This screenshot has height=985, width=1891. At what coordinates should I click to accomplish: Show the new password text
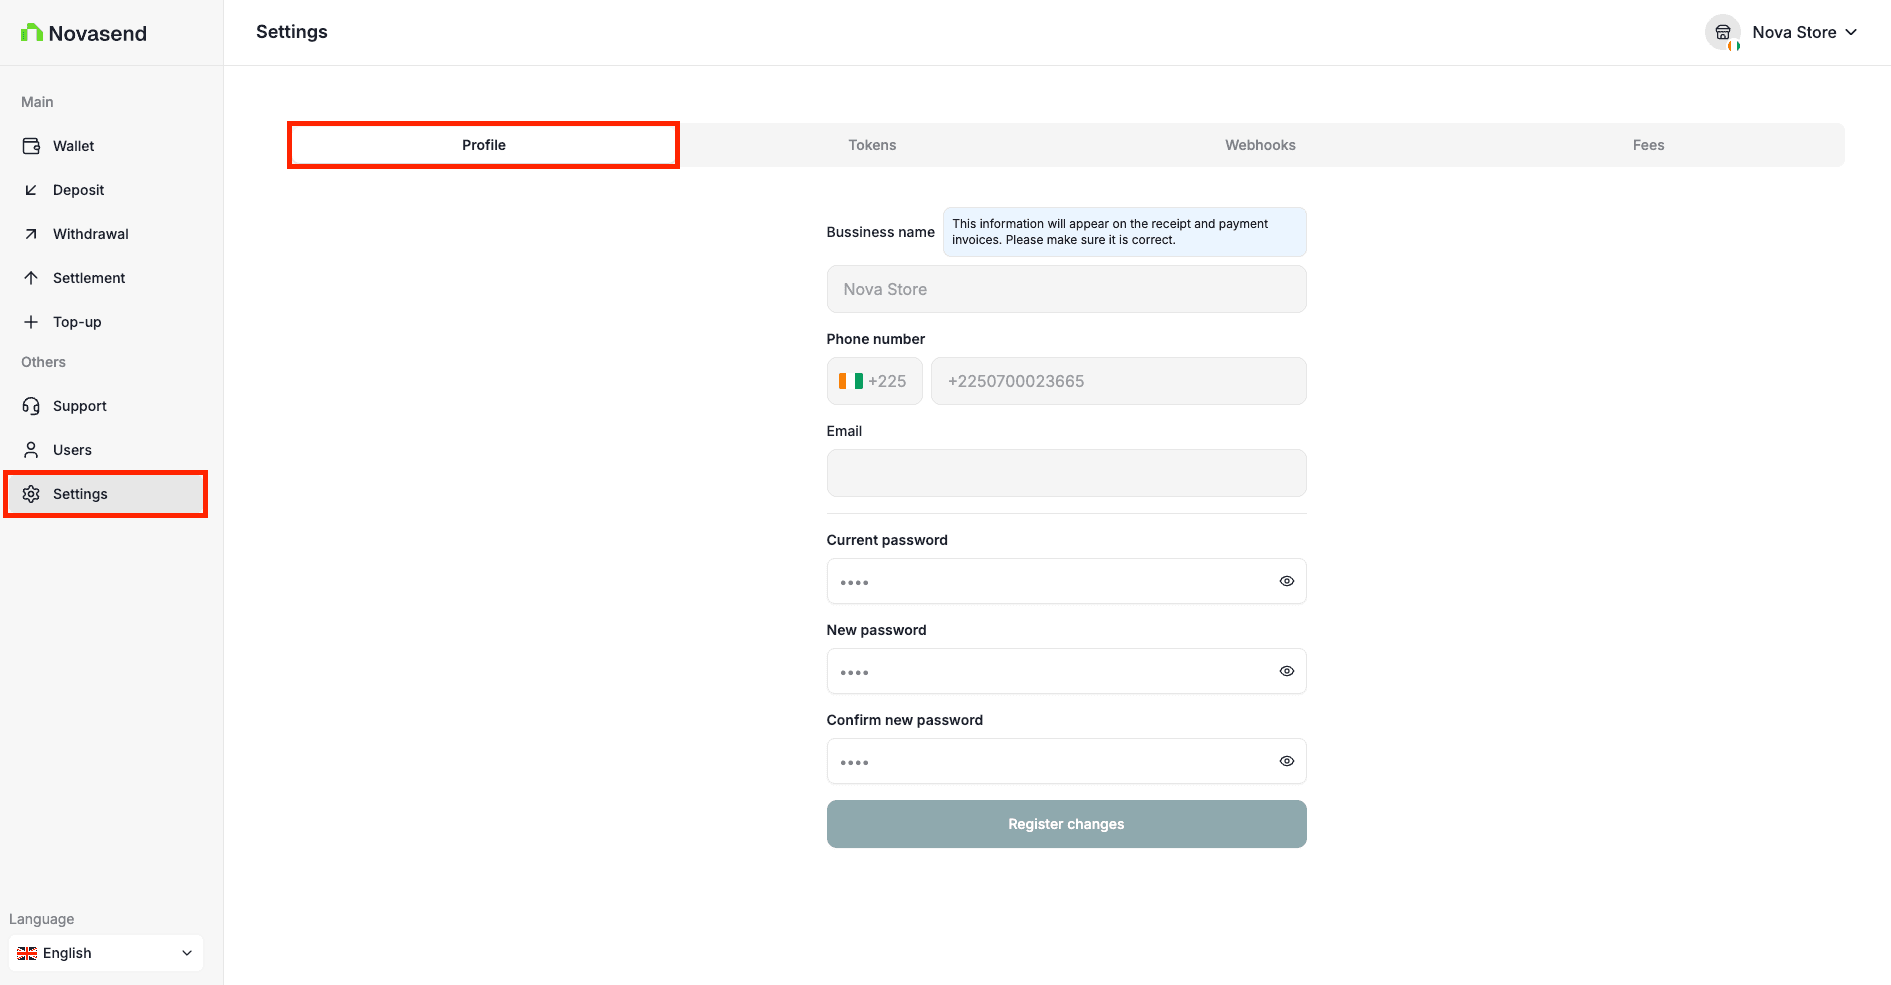(x=1286, y=671)
